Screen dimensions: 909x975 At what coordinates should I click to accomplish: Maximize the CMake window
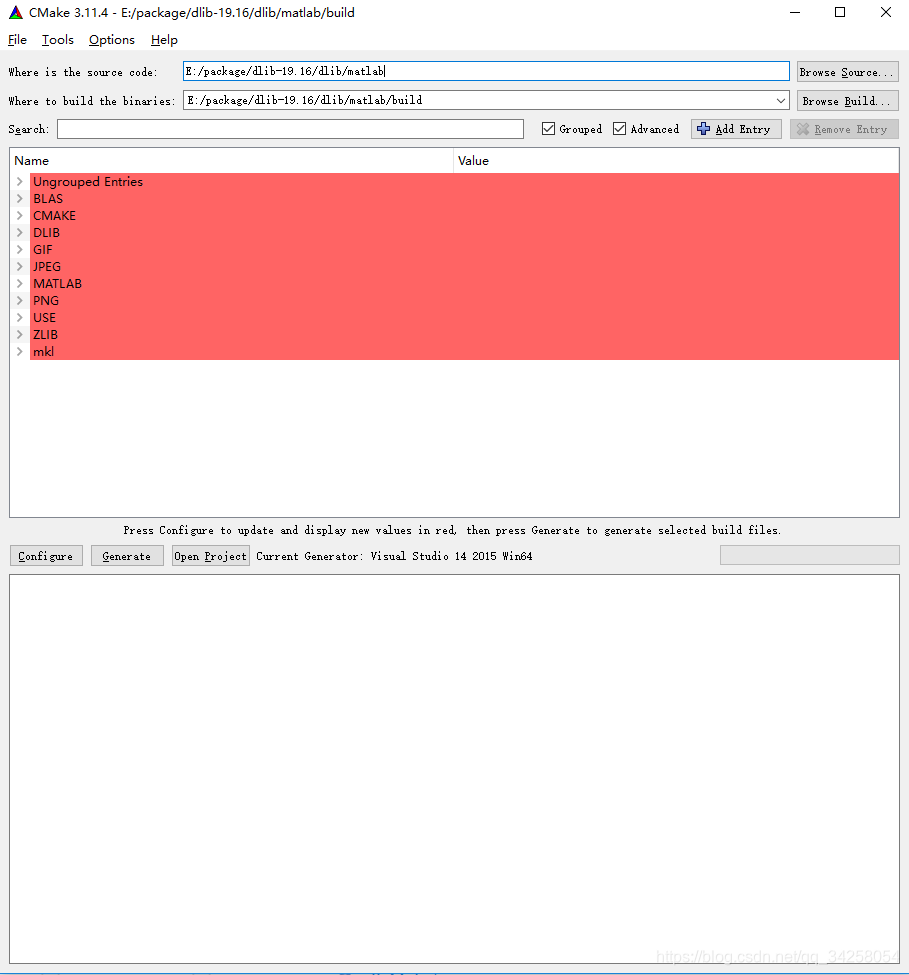tap(840, 12)
